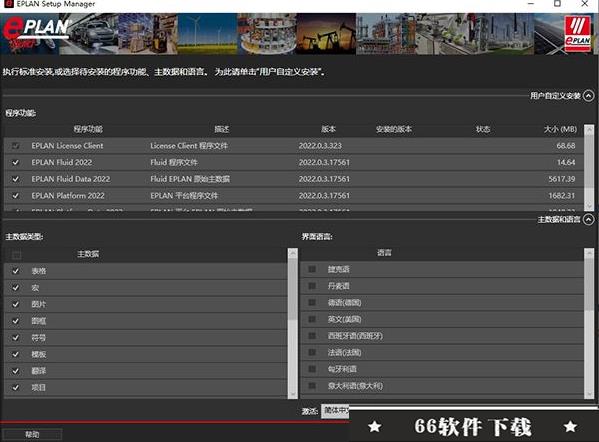This screenshot has width=599, height=442.
Task: Enable 德语(德国) interface language
Action: (x=312, y=303)
